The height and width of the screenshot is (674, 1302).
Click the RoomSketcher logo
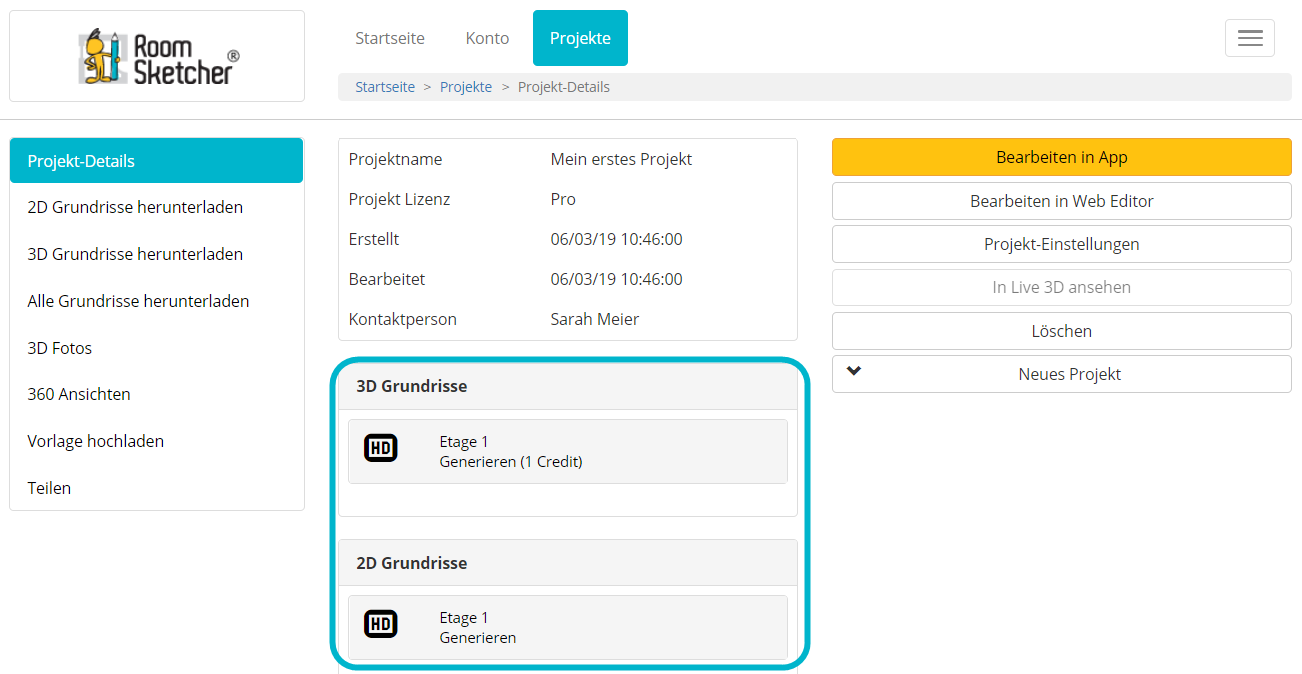[158, 57]
